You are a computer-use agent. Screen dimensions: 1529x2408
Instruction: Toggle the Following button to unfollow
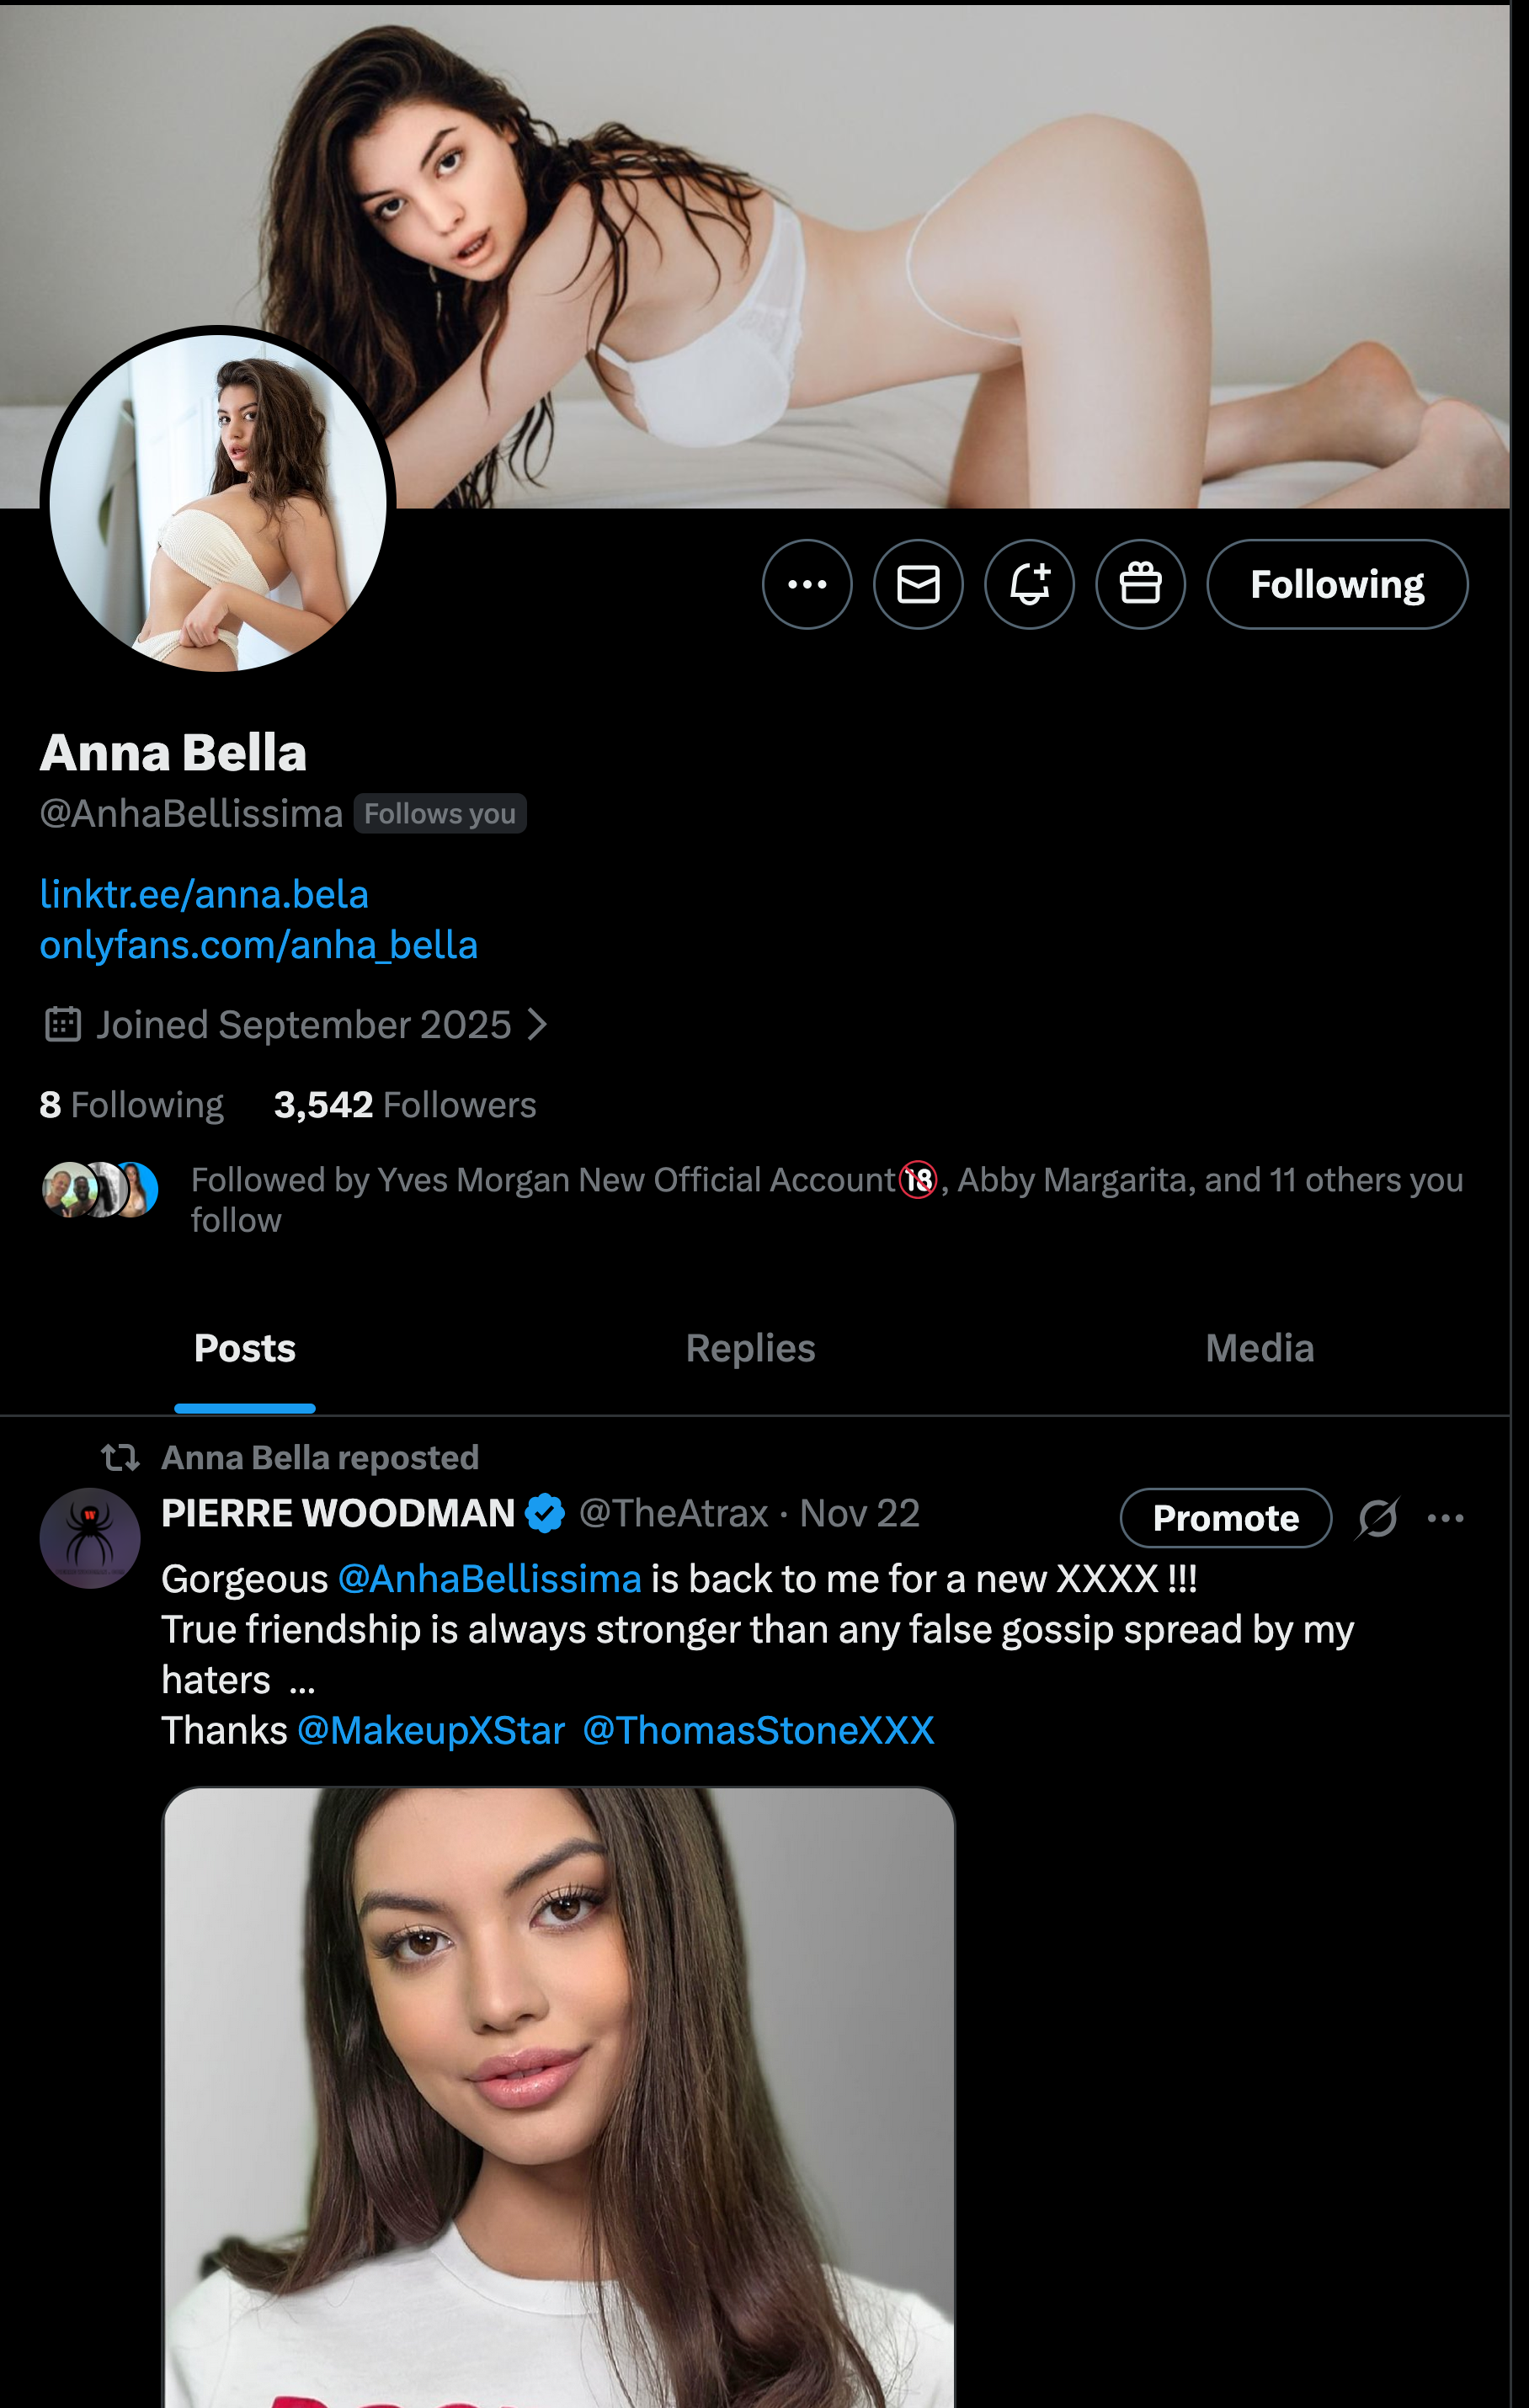(x=1336, y=584)
